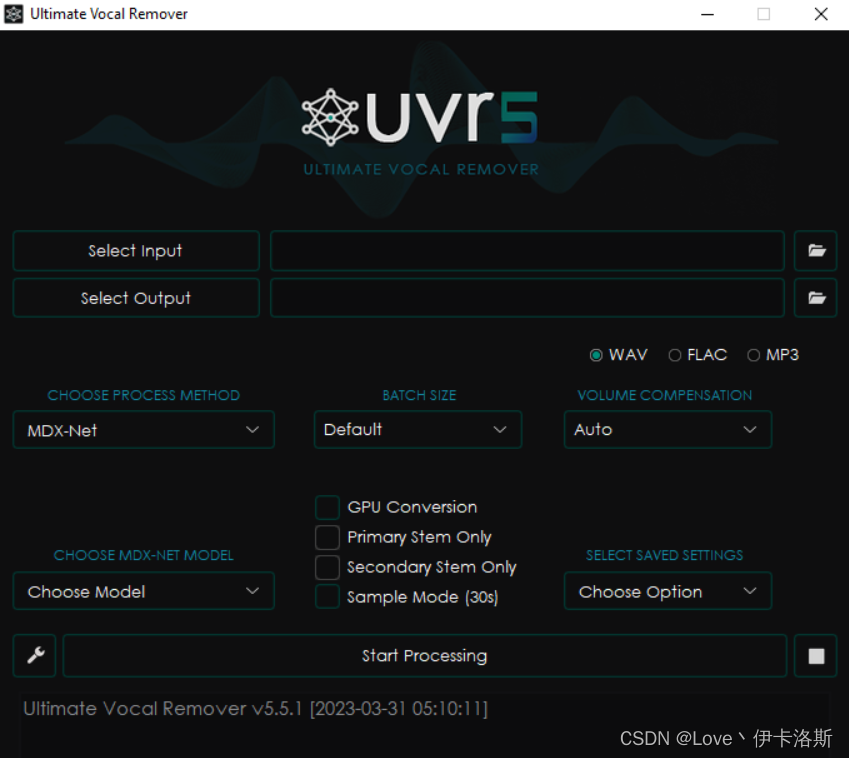Click Start Processing button
The width and height of the screenshot is (849, 758).
pyautogui.click(x=424, y=656)
